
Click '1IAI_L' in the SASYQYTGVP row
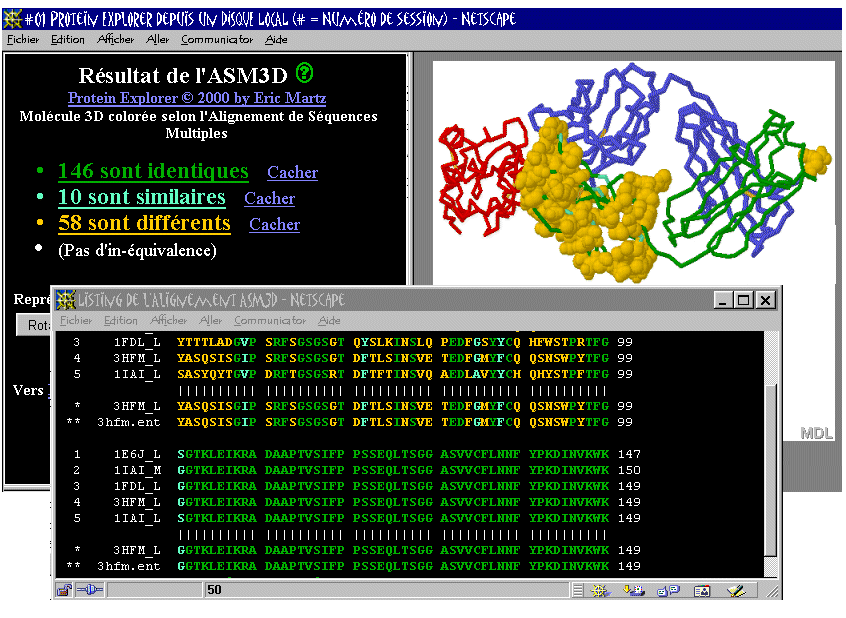(137, 374)
